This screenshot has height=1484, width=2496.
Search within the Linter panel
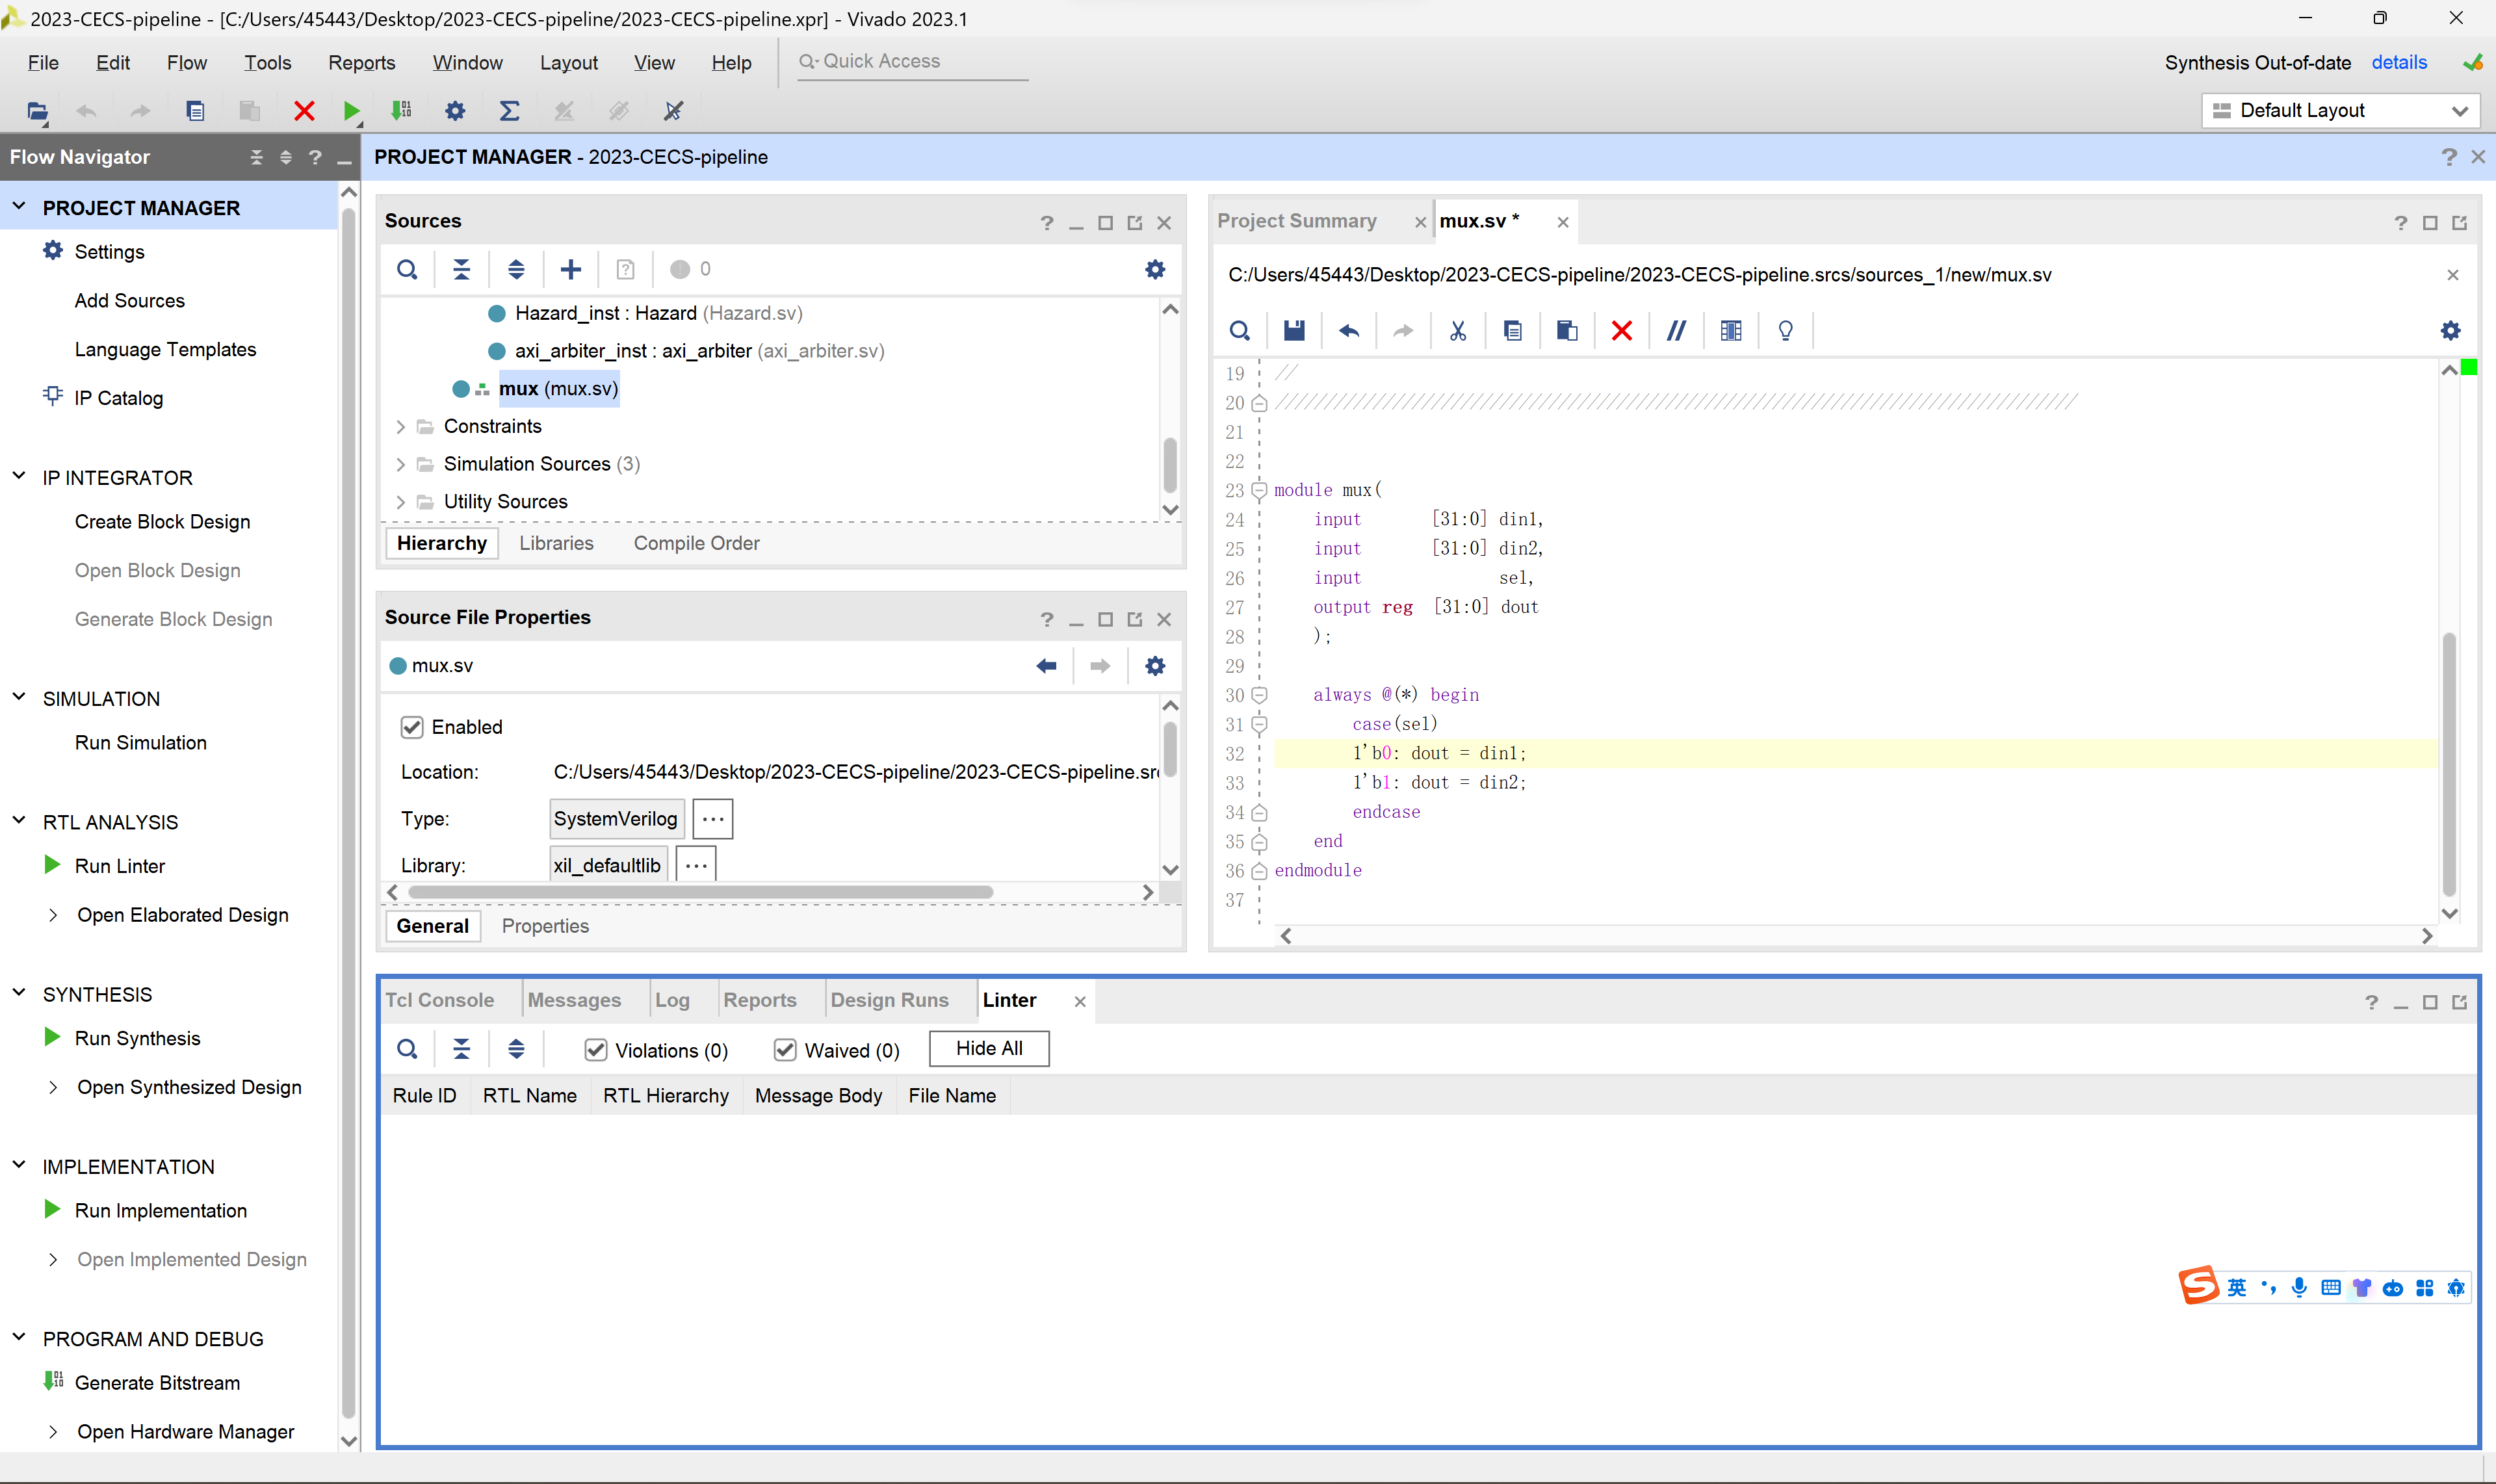(x=407, y=1049)
